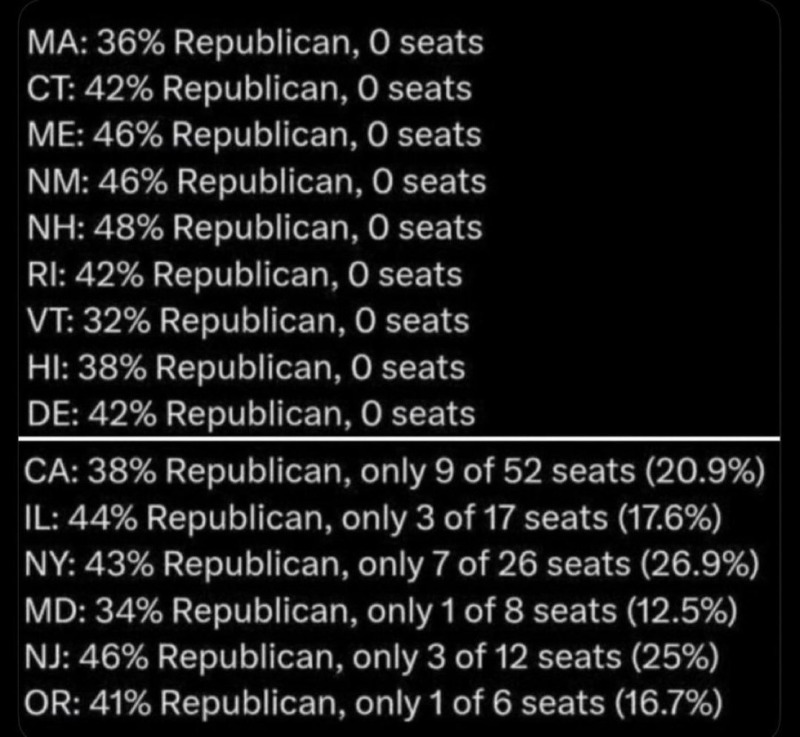Select the CT: 42% Republican line
800x737 pixels.
pos(249,89)
